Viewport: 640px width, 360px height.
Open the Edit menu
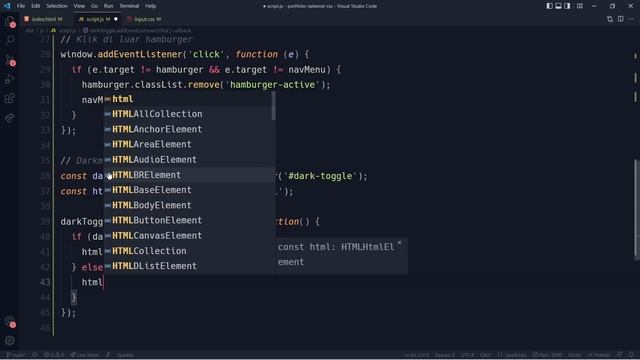[36, 6]
